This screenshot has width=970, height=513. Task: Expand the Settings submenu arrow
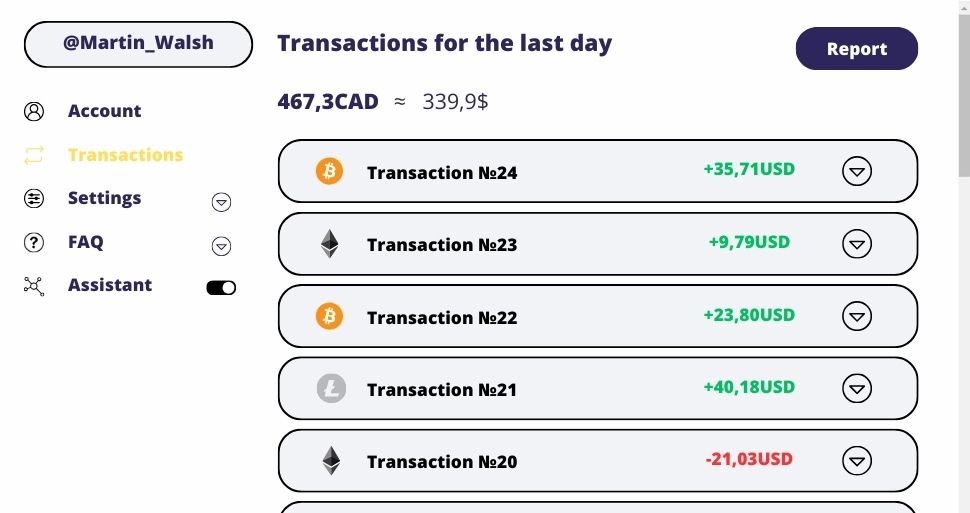click(x=222, y=202)
